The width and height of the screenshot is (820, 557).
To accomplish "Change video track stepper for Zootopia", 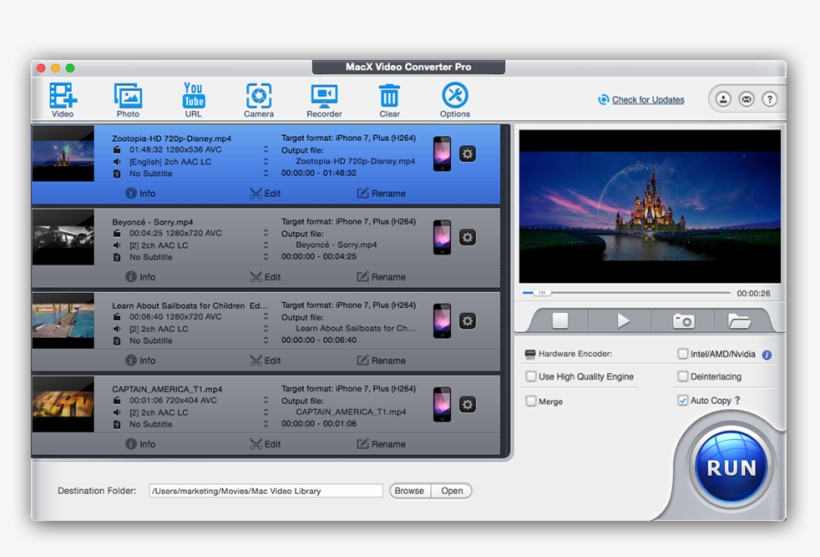I will (266, 150).
